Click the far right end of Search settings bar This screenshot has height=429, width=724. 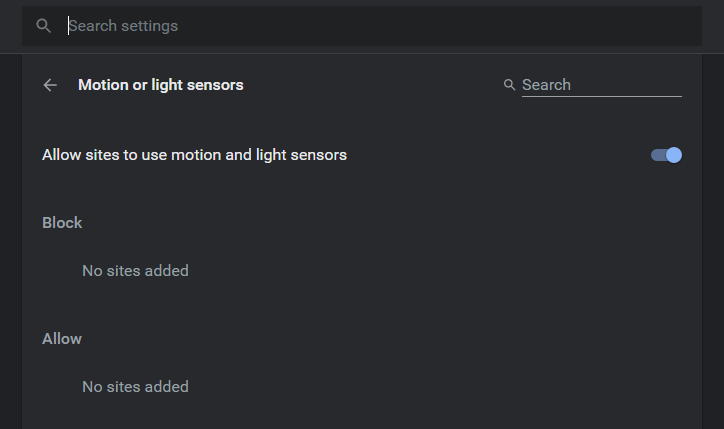point(690,26)
